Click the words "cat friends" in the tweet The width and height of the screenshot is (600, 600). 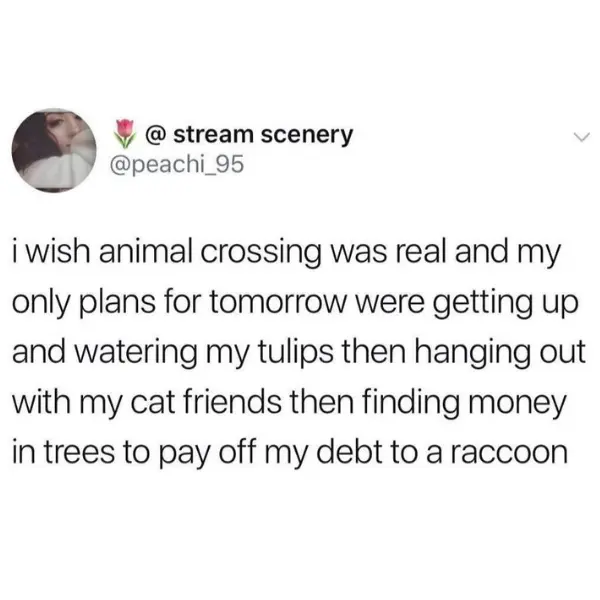click(x=206, y=403)
